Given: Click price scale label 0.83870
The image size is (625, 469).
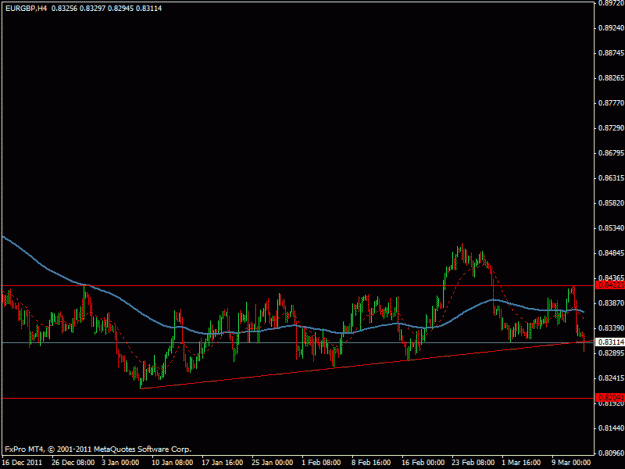Looking at the screenshot, I should click(x=611, y=303).
